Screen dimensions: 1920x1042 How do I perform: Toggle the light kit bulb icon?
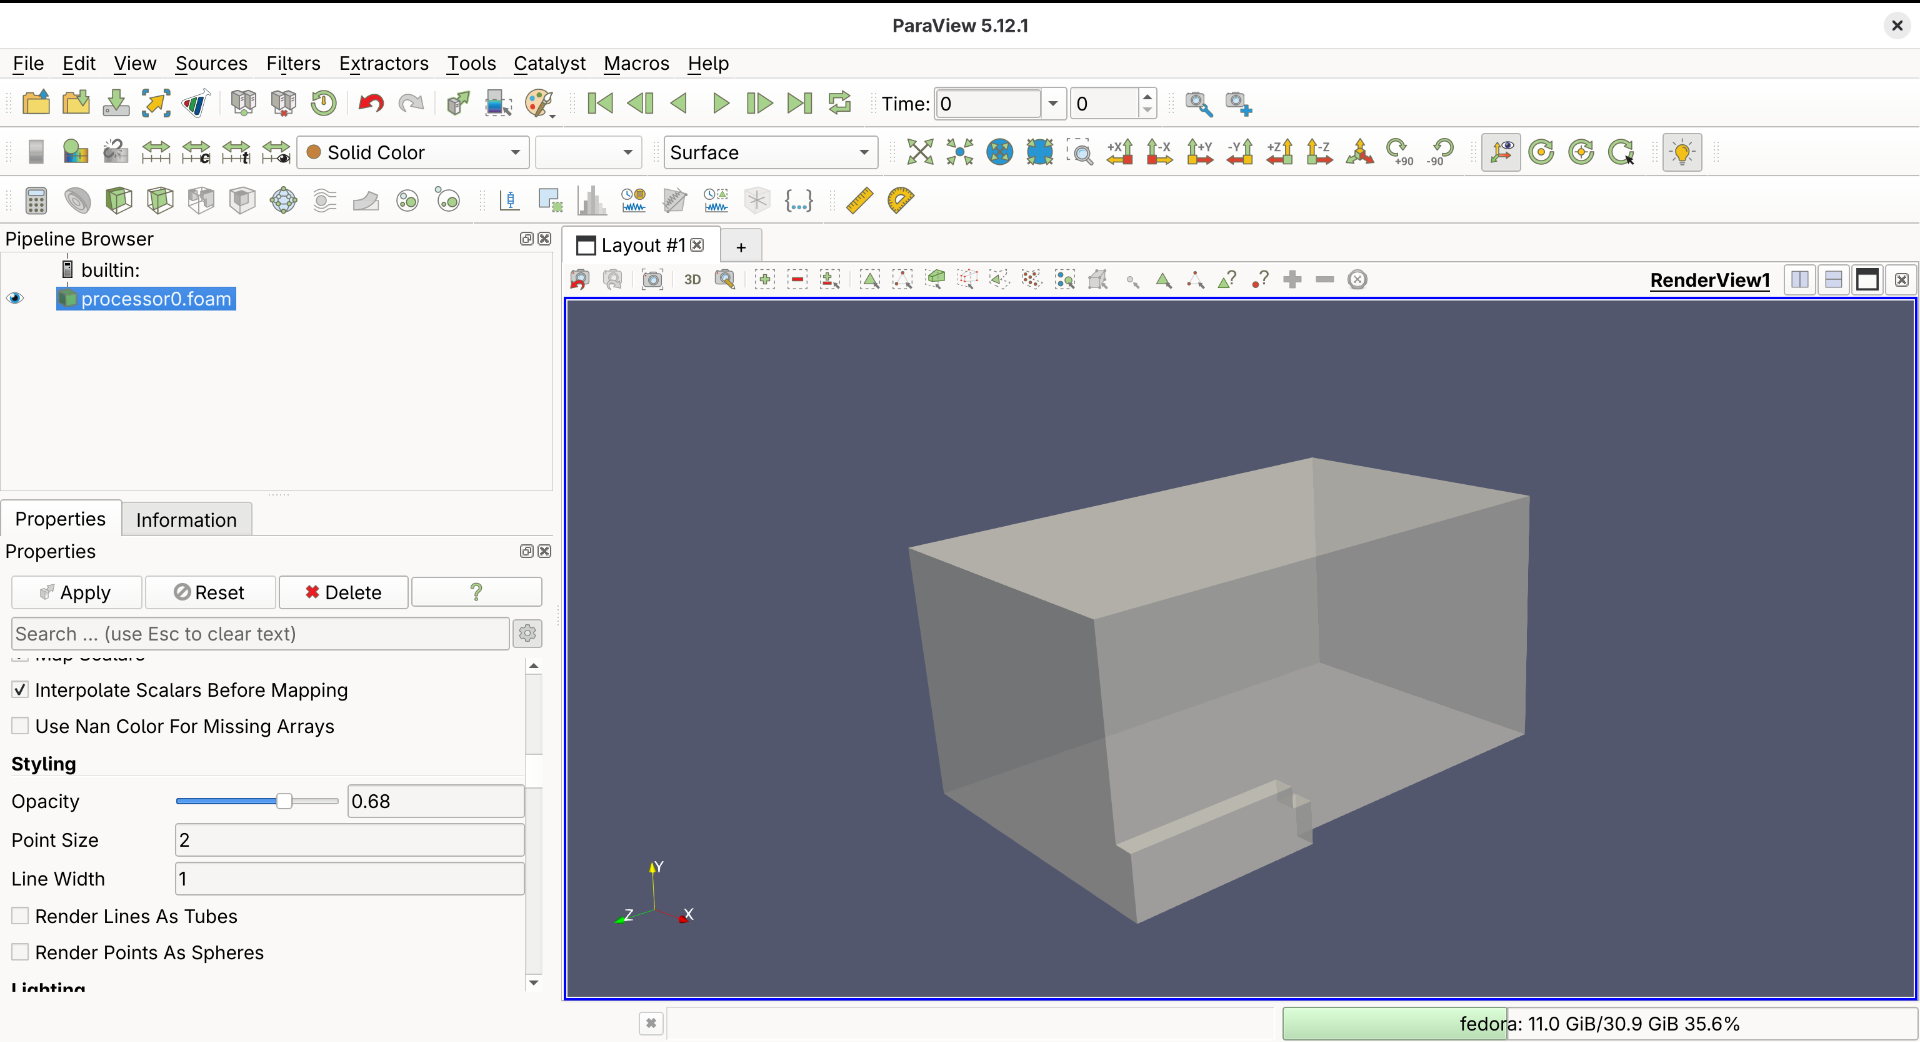click(x=1682, y=152)
